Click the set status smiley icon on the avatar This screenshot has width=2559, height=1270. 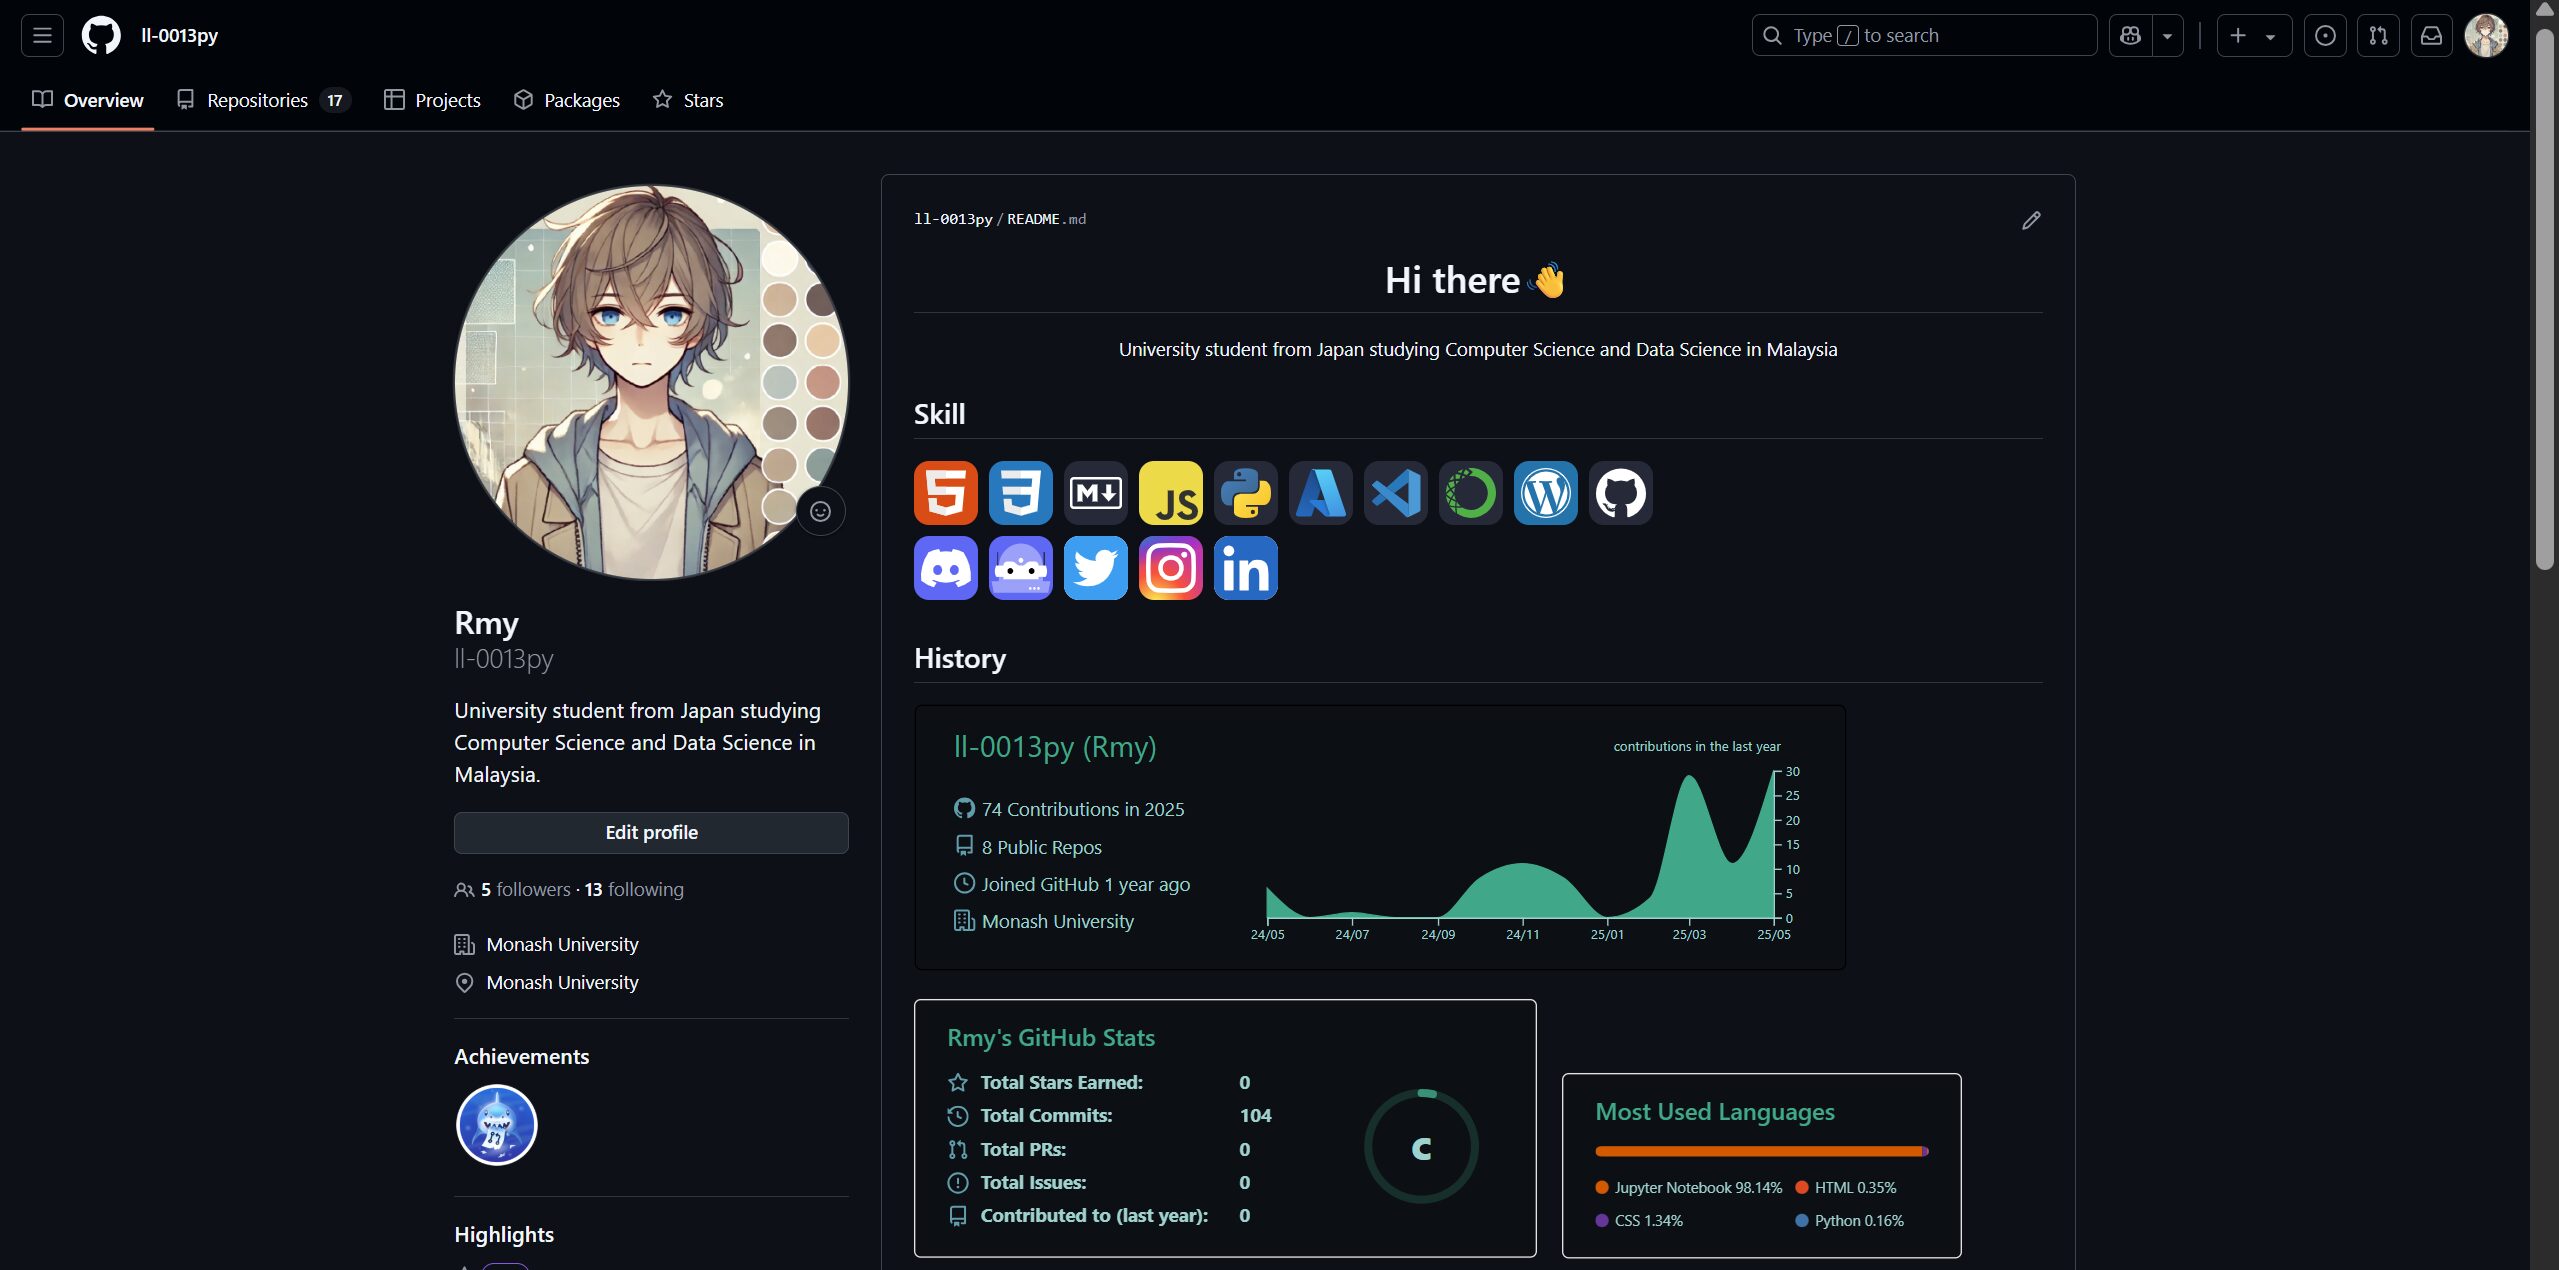(x=820, y=511)
